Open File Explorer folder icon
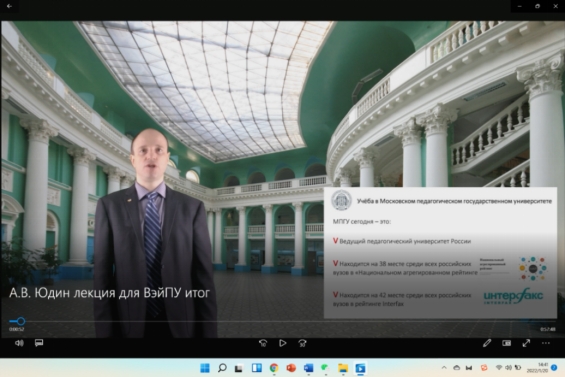 (343, 368)
